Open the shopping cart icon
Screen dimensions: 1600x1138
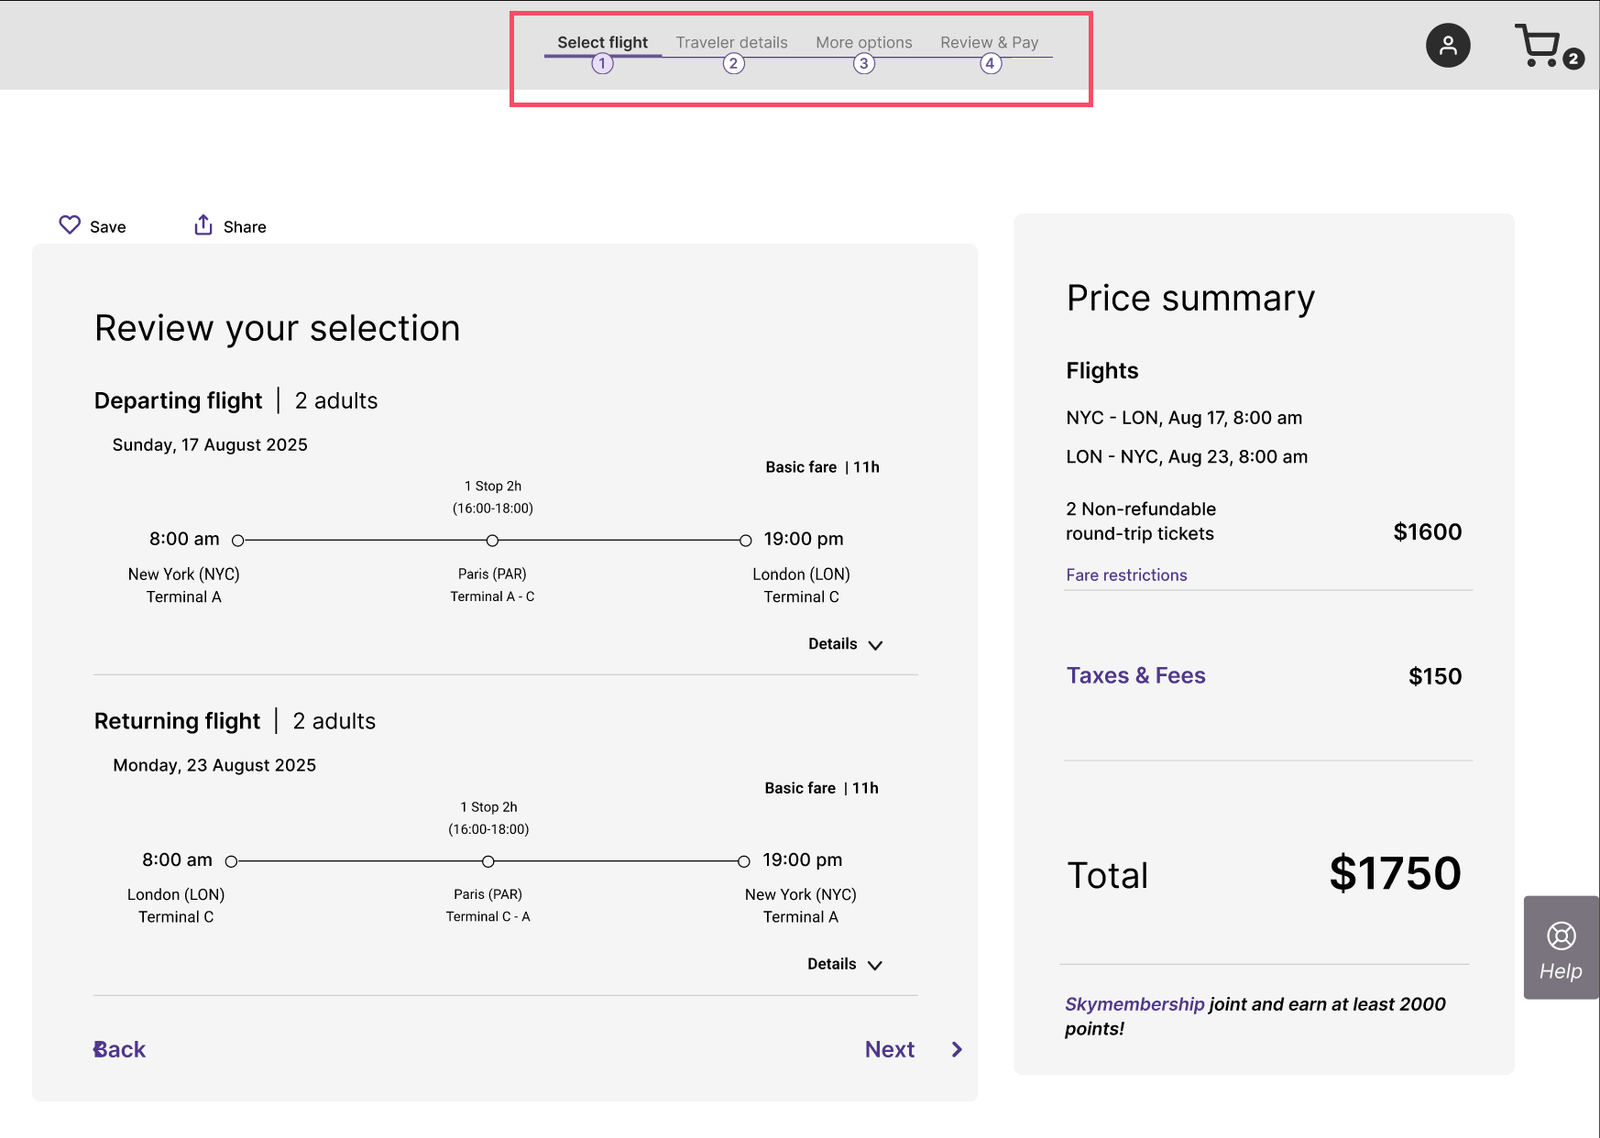pos(1538,46)
